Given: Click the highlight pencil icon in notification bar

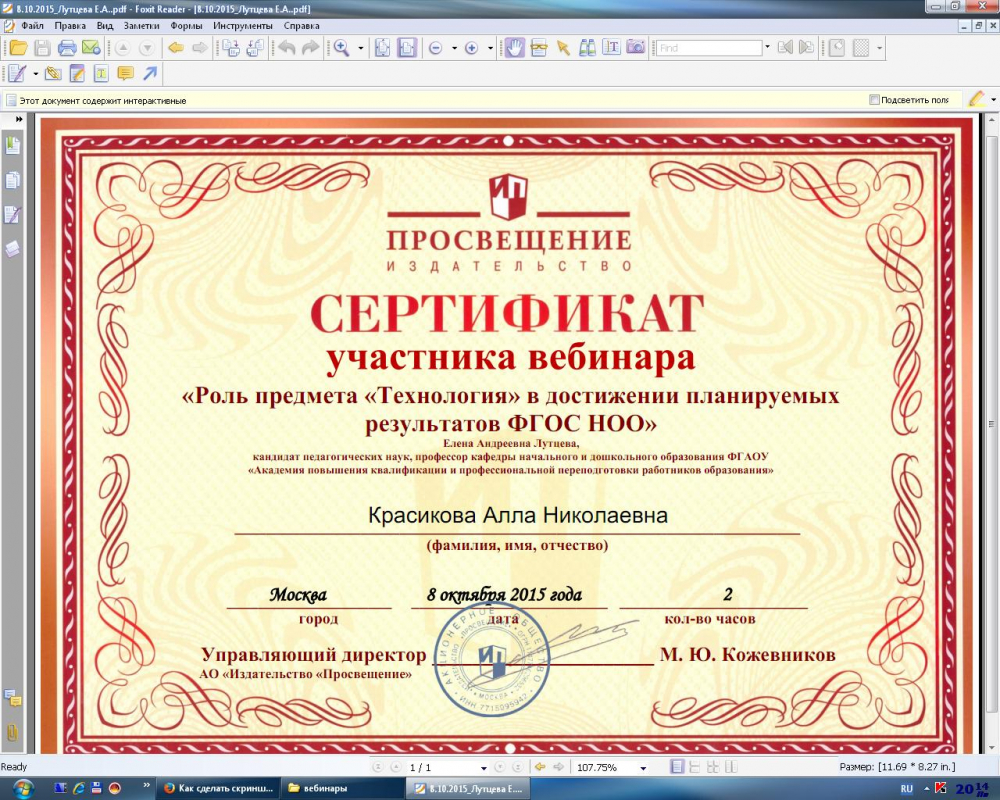Looking at the screenshot, I should (x=976, y=100).
